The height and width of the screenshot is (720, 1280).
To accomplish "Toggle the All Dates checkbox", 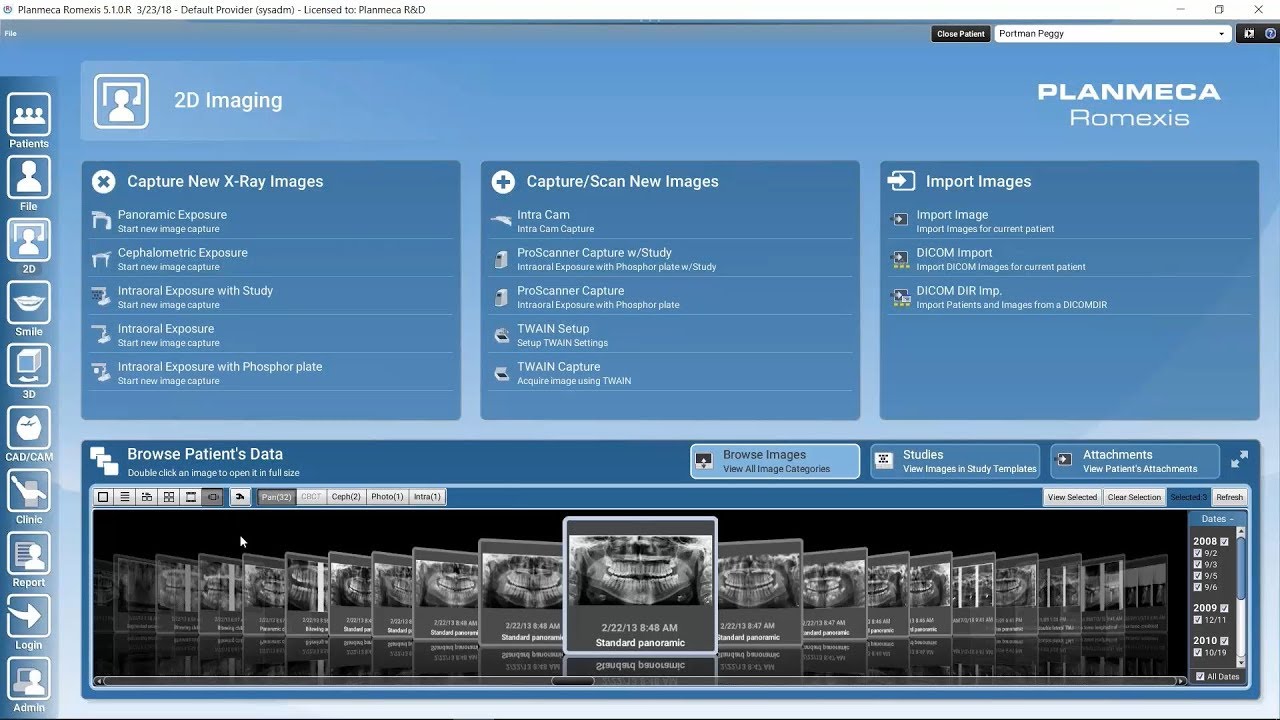I will (1201, 677).
